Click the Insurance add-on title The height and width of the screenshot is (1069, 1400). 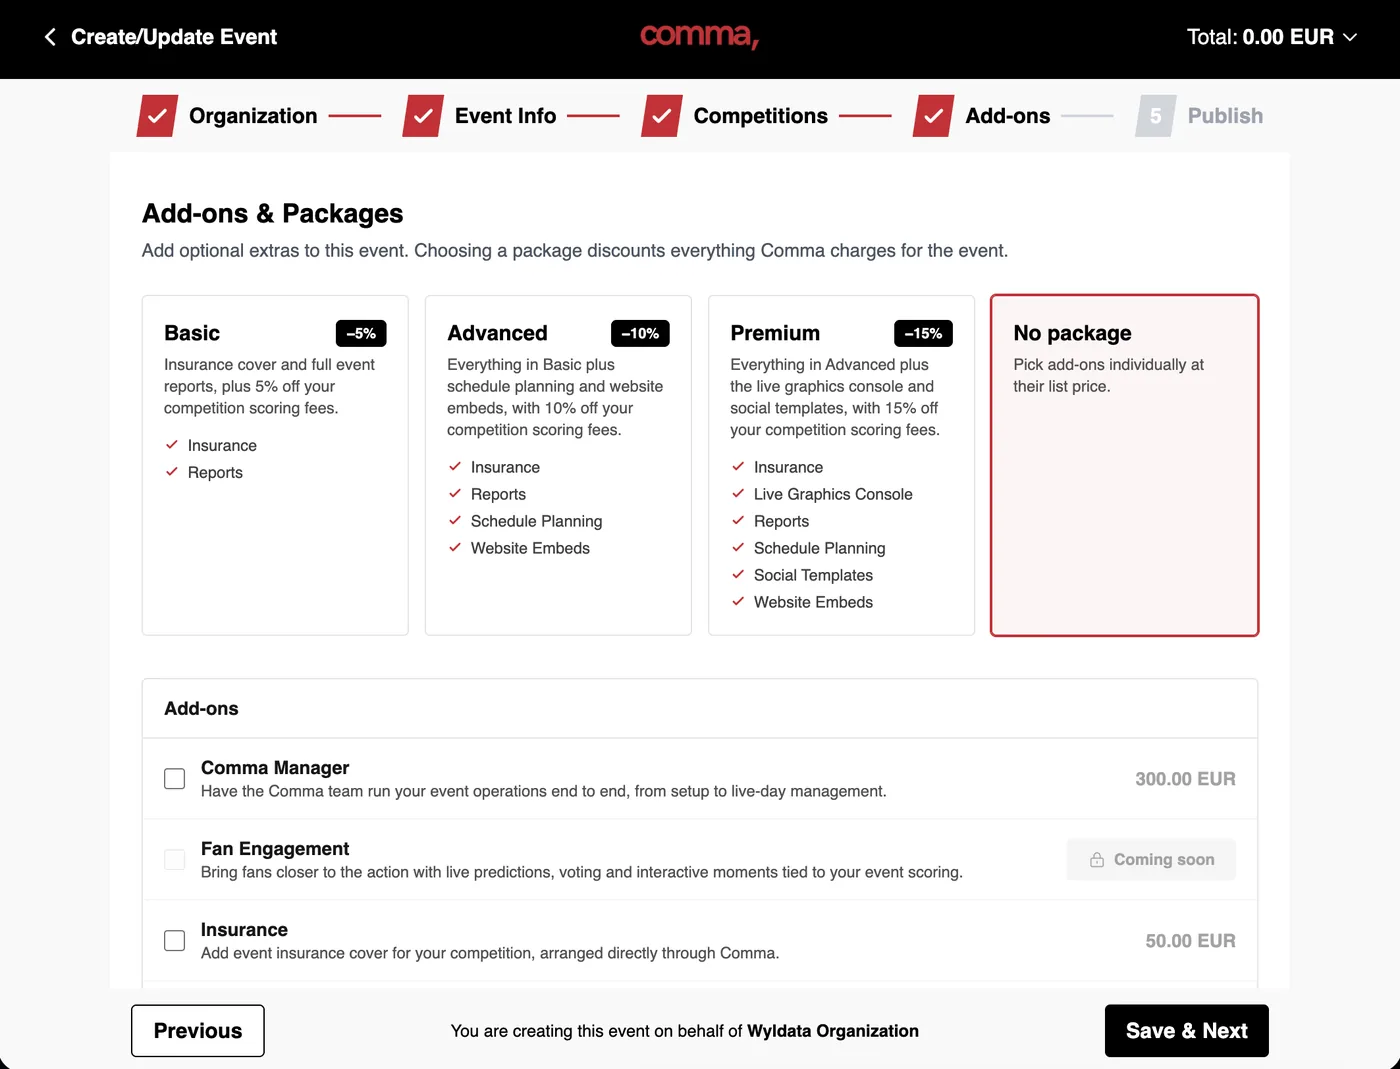[x=244, y=930]
